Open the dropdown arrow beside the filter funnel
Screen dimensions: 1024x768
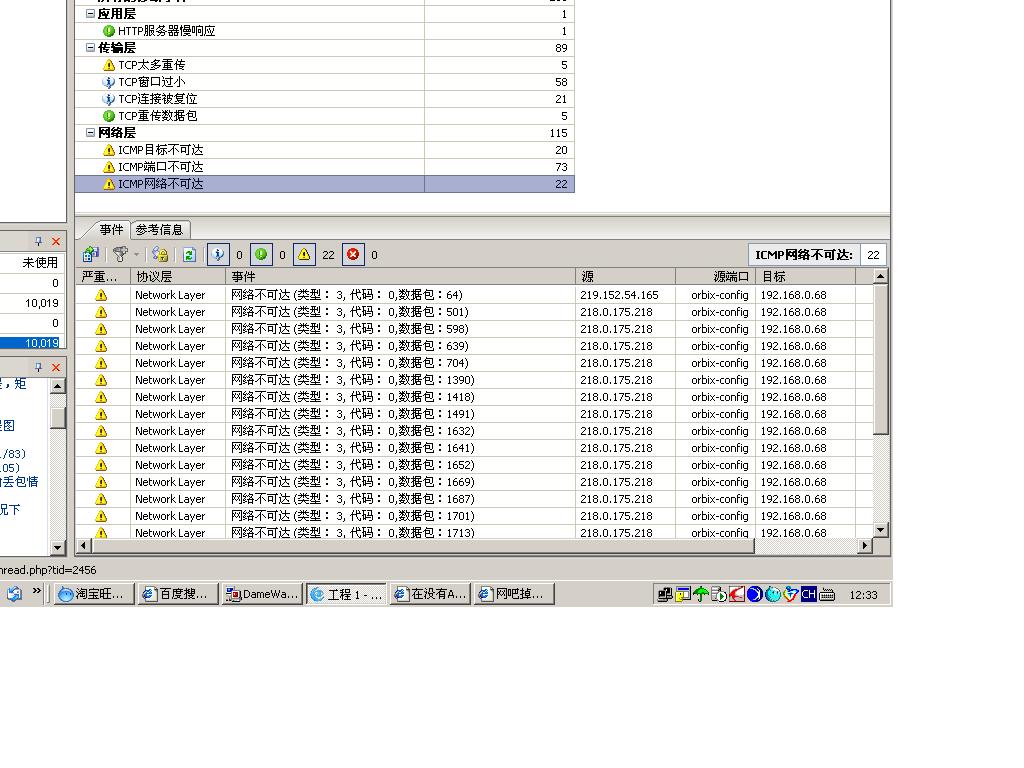click(x=136, y=255)
